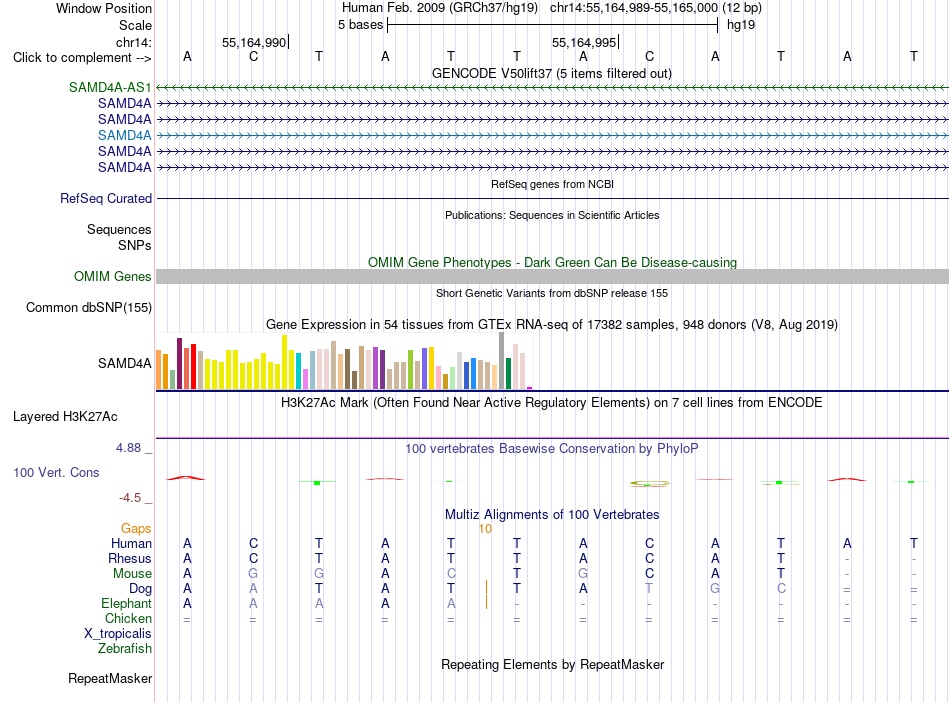Click 'Human Feb. 2009 (GRCh37/hg19)' heading
This screenshot has height=702, width=950.
tap(440, 8)
